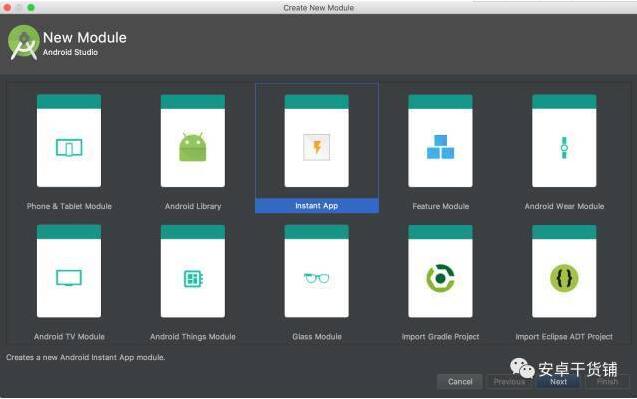Select the Android TV Module screen icon
The width and height of the screenshot is (637, 399).
(x=69, y=278)
